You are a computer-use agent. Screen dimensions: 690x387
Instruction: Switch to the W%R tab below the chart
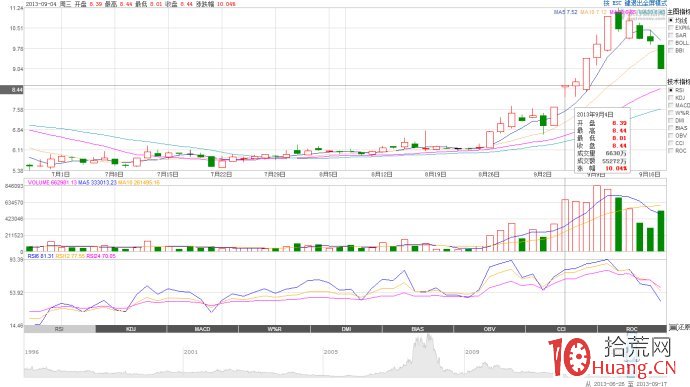[275, 329]
